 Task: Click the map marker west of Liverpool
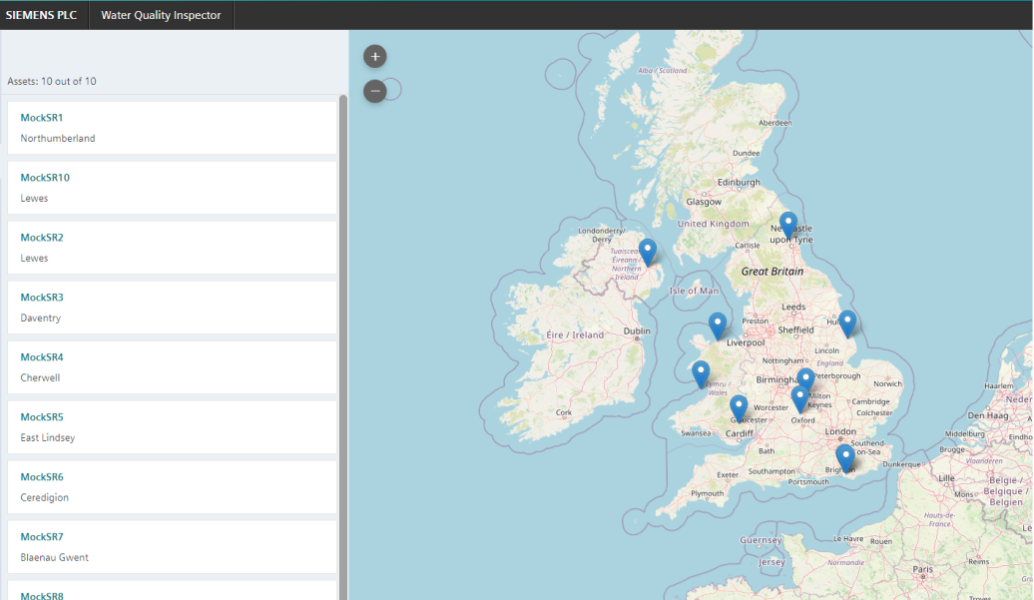click(x=717, y=325)
